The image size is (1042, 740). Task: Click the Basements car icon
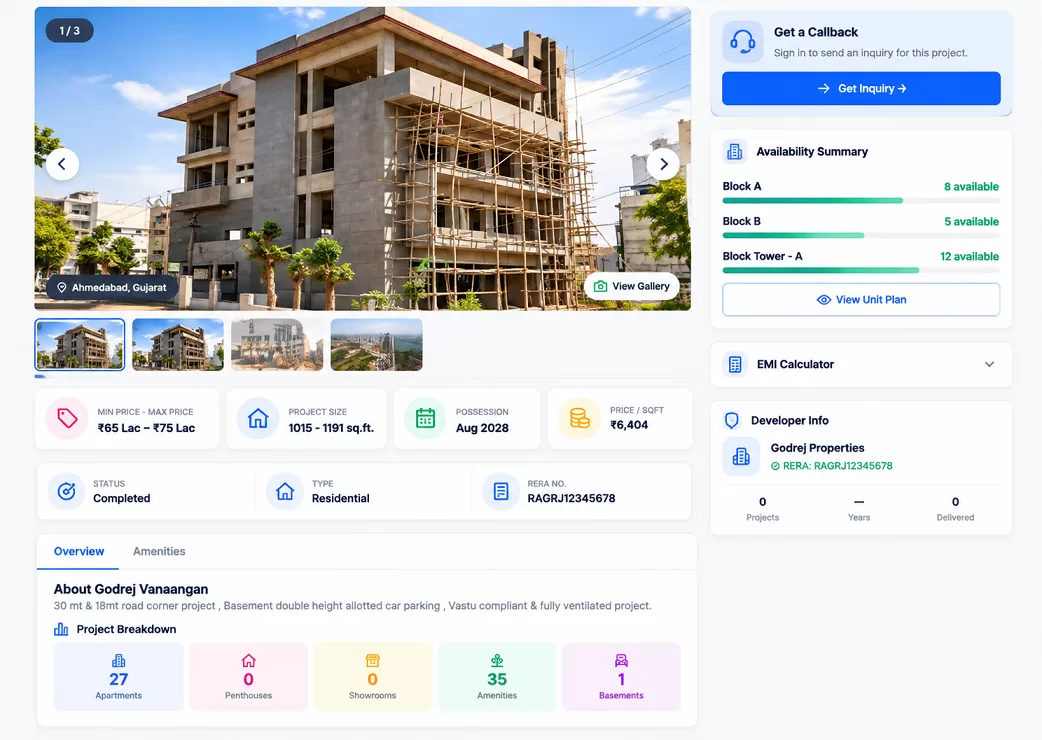[621, 660]
